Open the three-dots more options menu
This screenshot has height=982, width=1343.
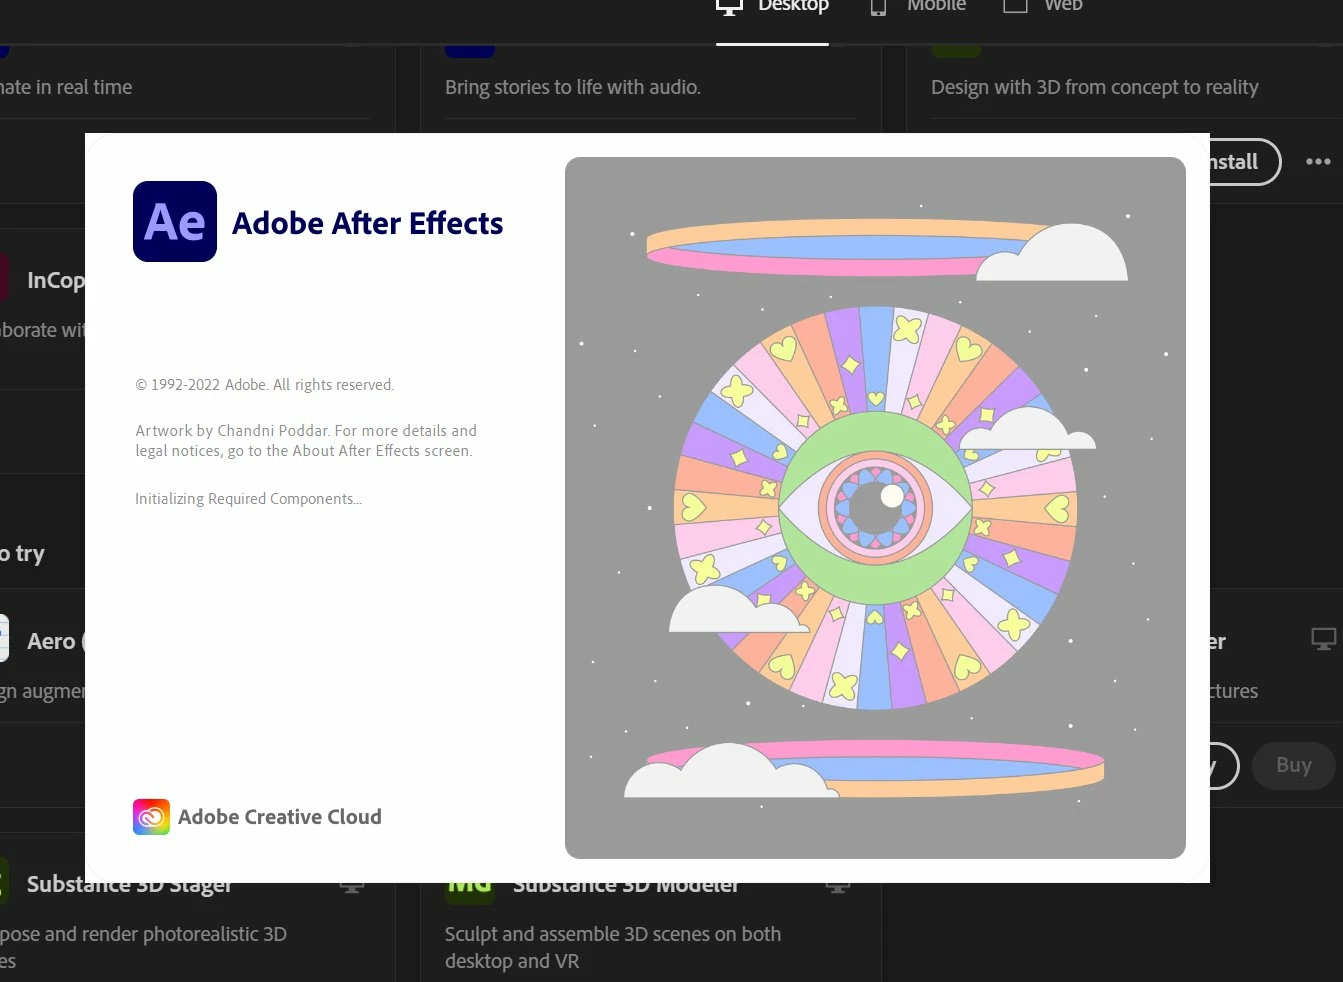[1318, 162]
